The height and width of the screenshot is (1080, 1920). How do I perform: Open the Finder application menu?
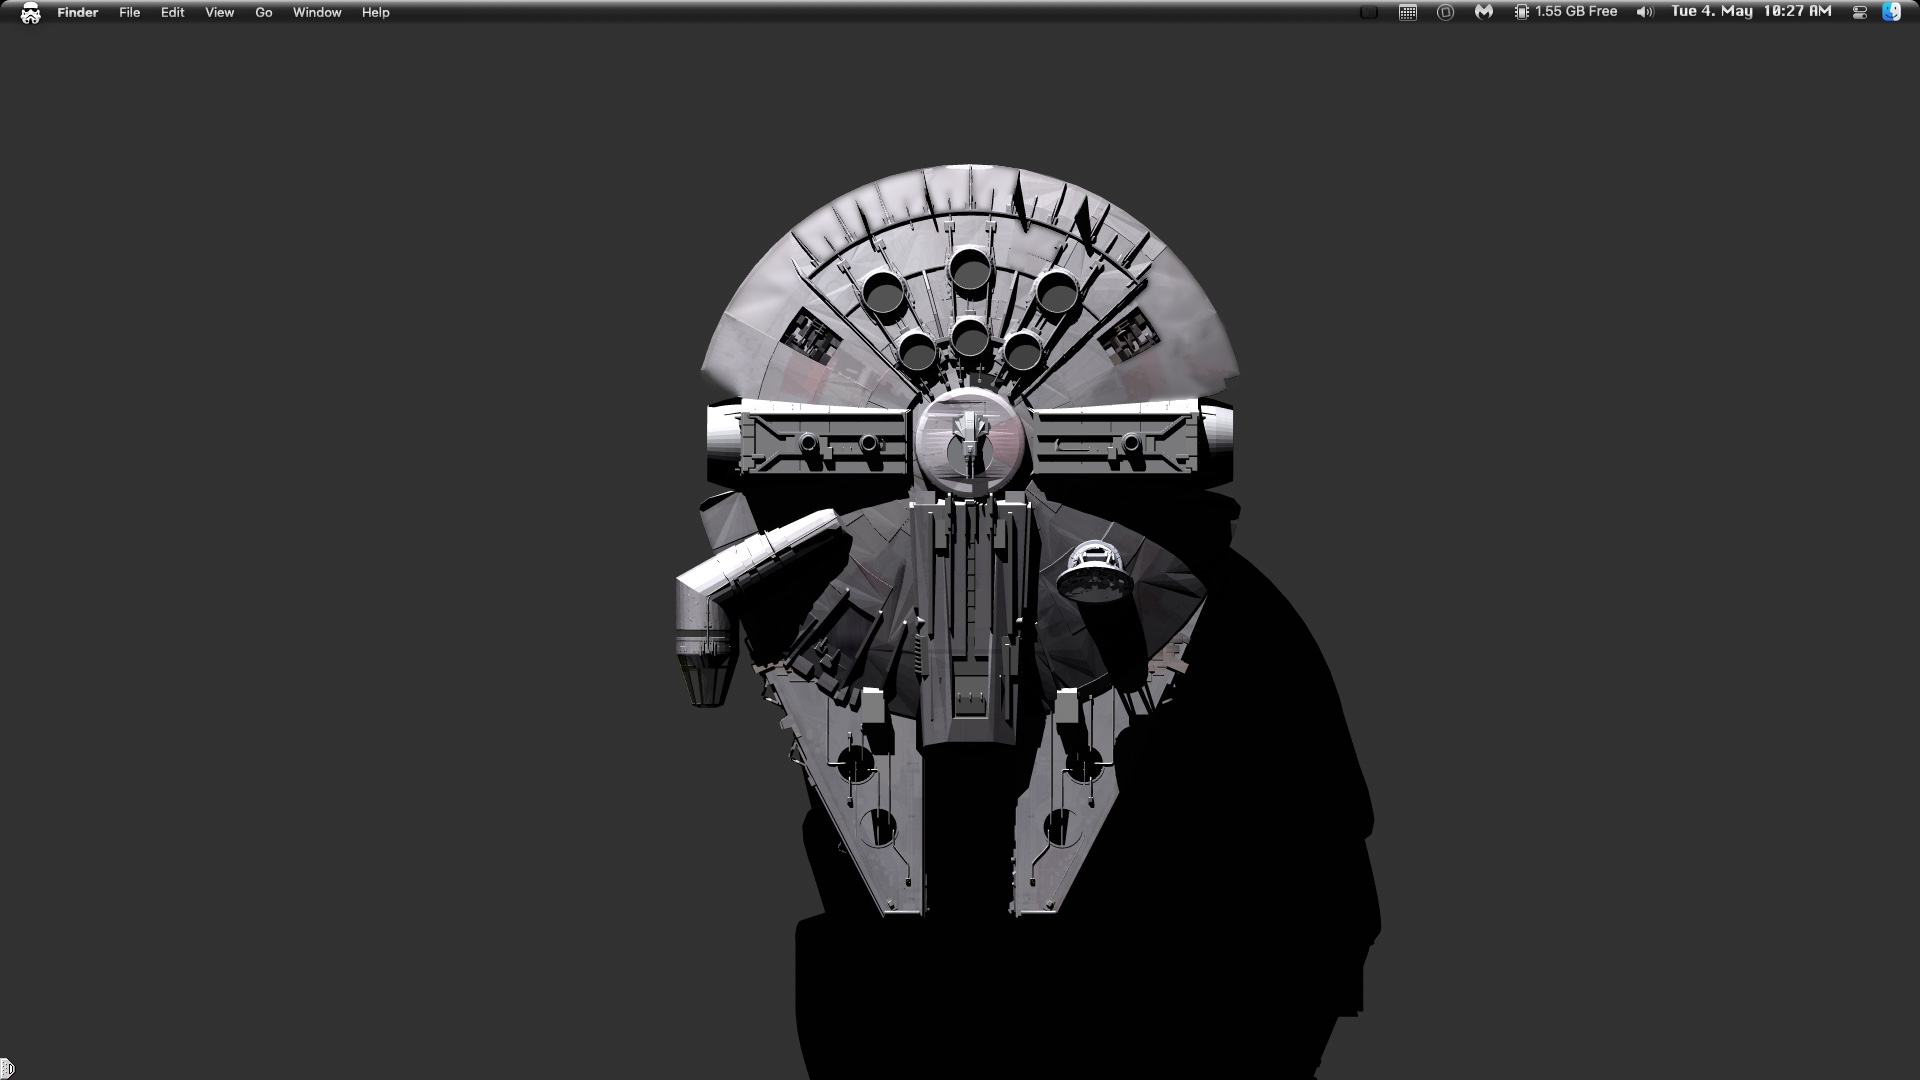[77, 12]
